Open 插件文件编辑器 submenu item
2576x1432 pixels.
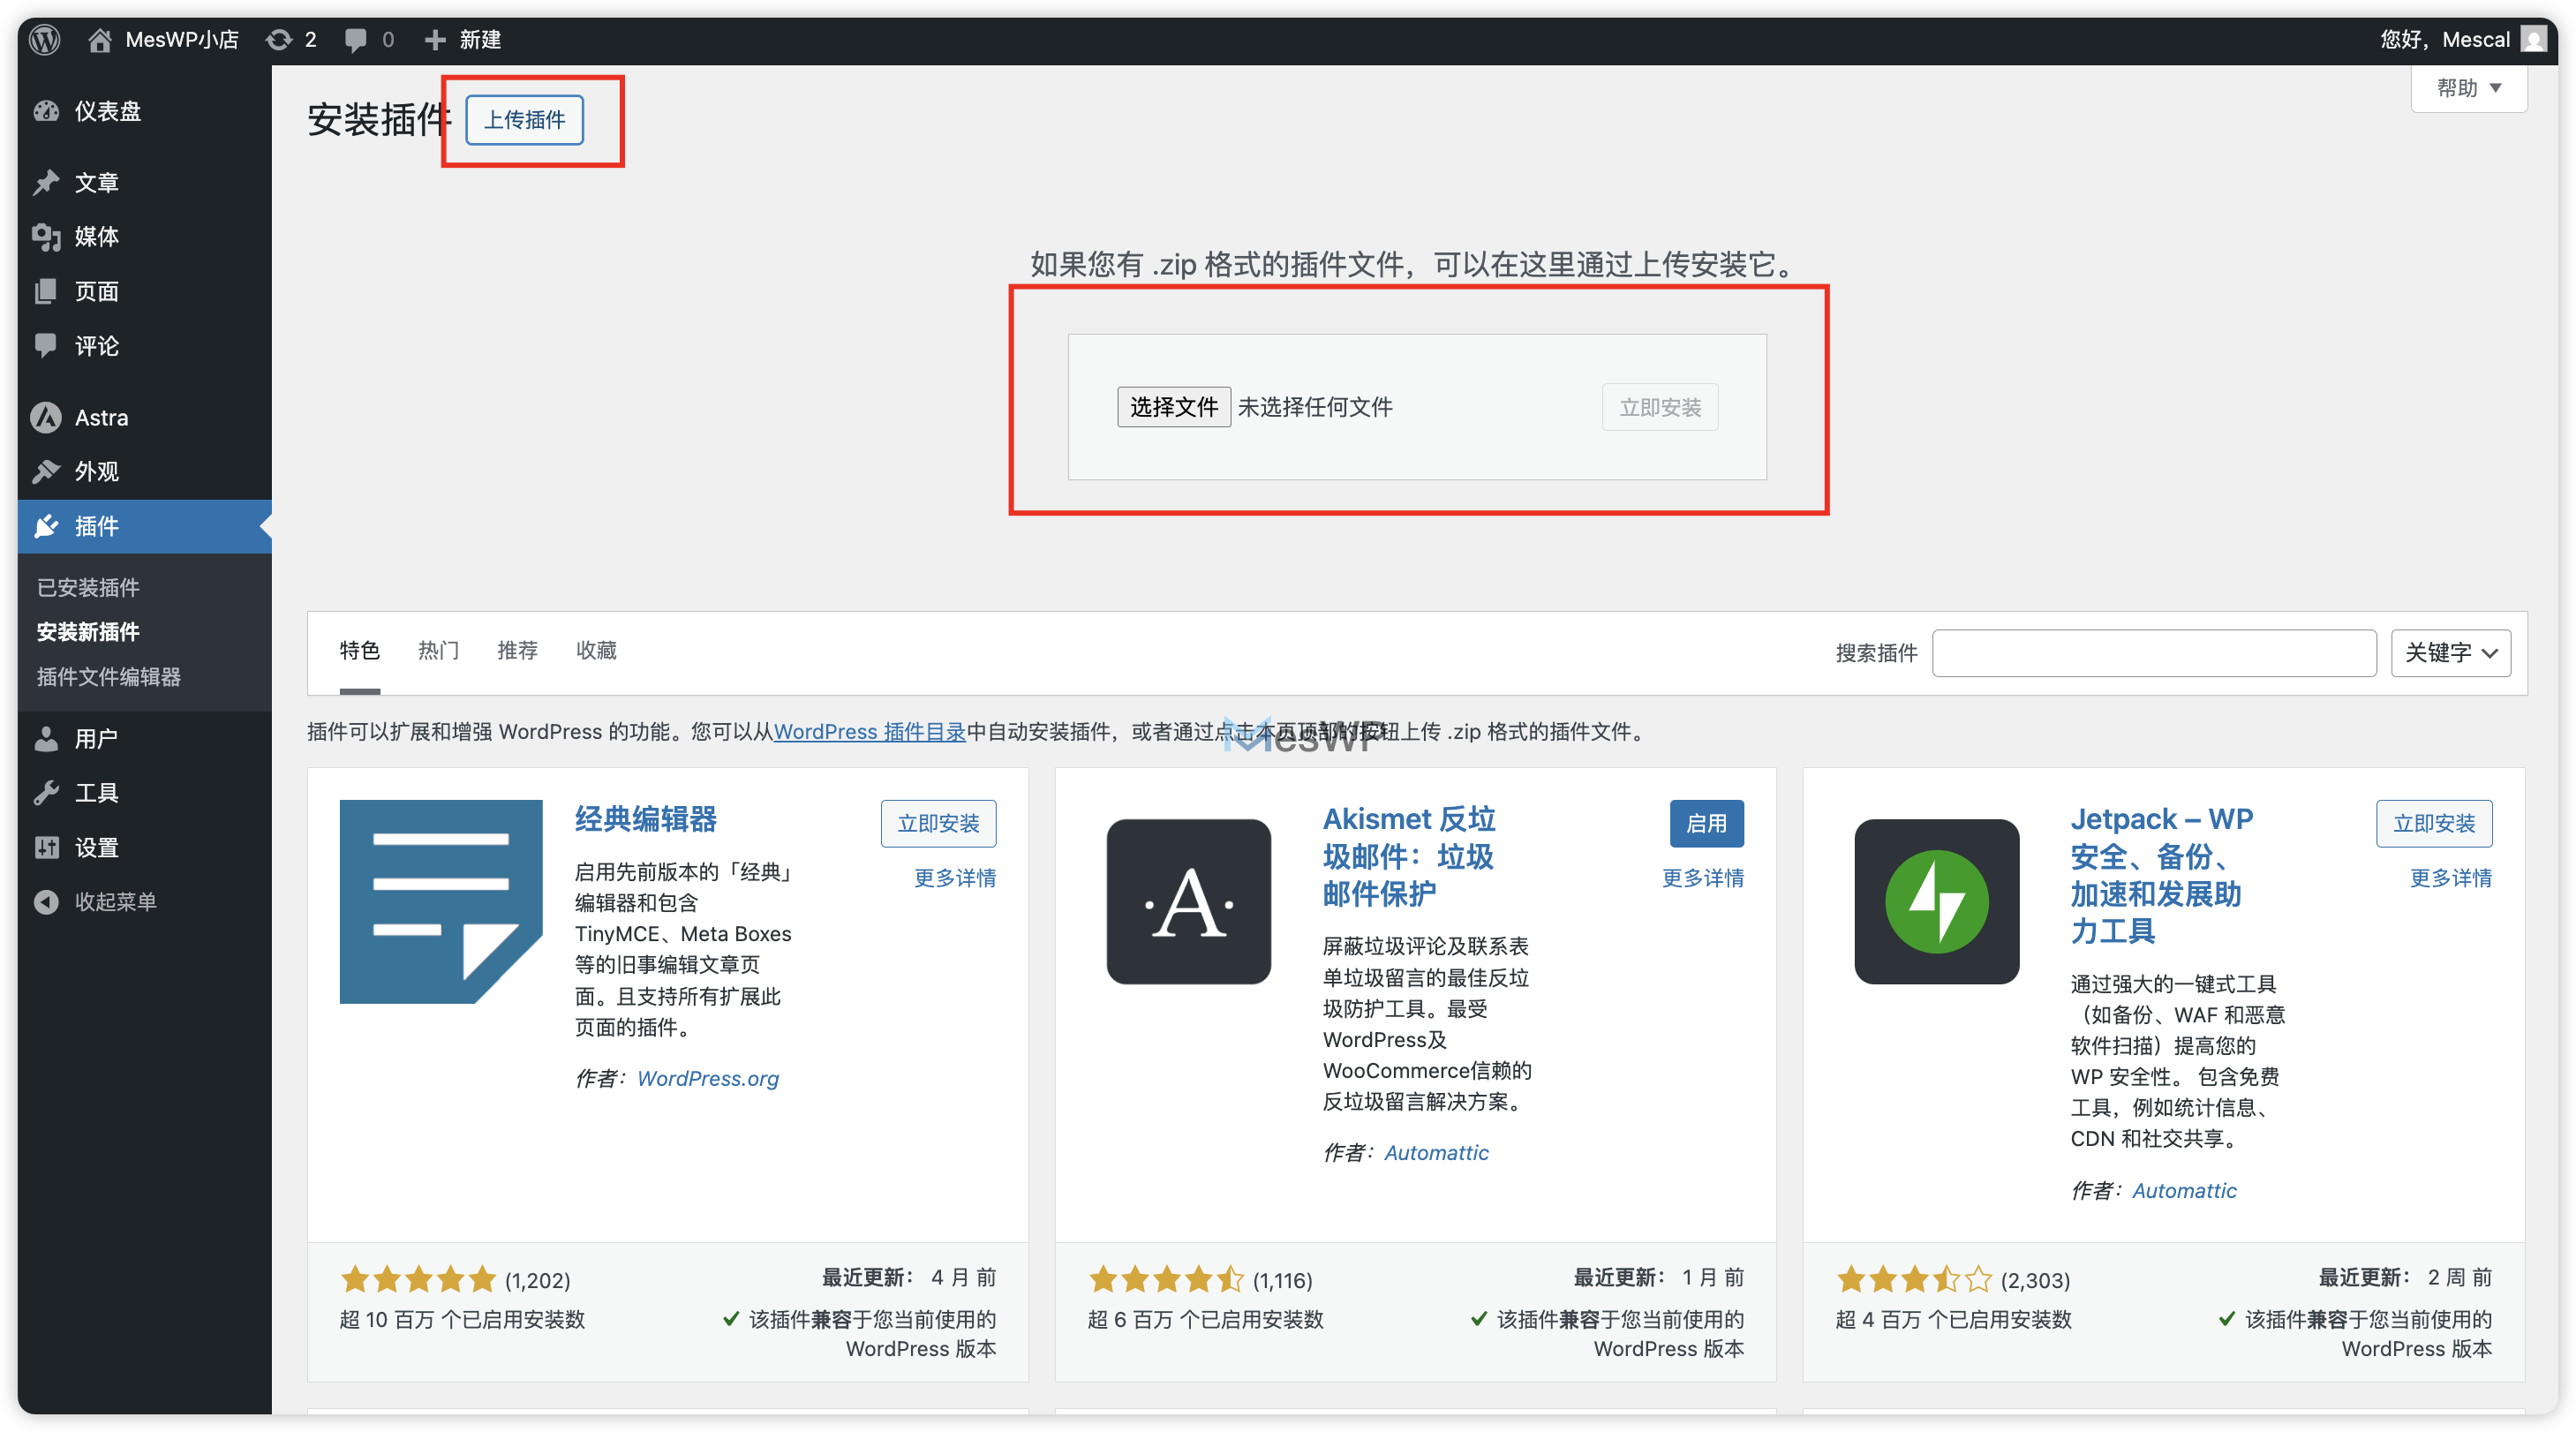(x=109, y=677)
